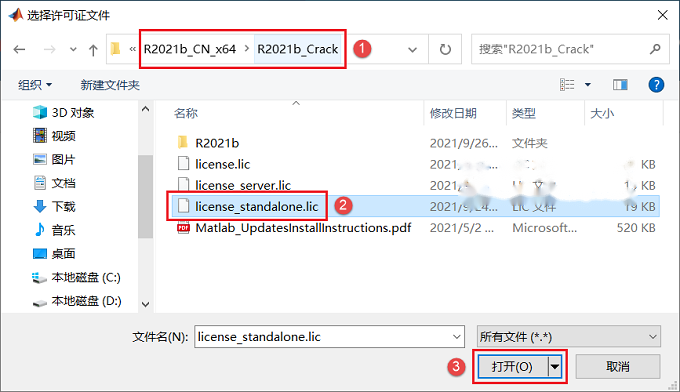Screen dimensions: 680x392
Task: Refresh the folder view
Action: click(x=445, y=49)
